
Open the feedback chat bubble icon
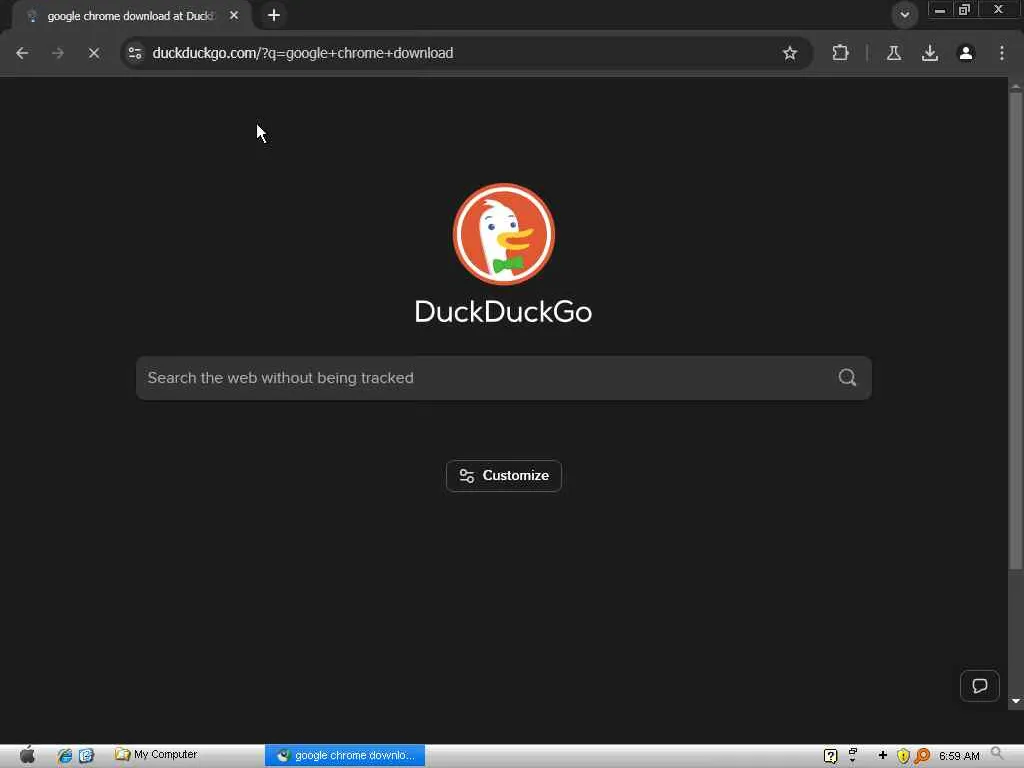[980, 686]
